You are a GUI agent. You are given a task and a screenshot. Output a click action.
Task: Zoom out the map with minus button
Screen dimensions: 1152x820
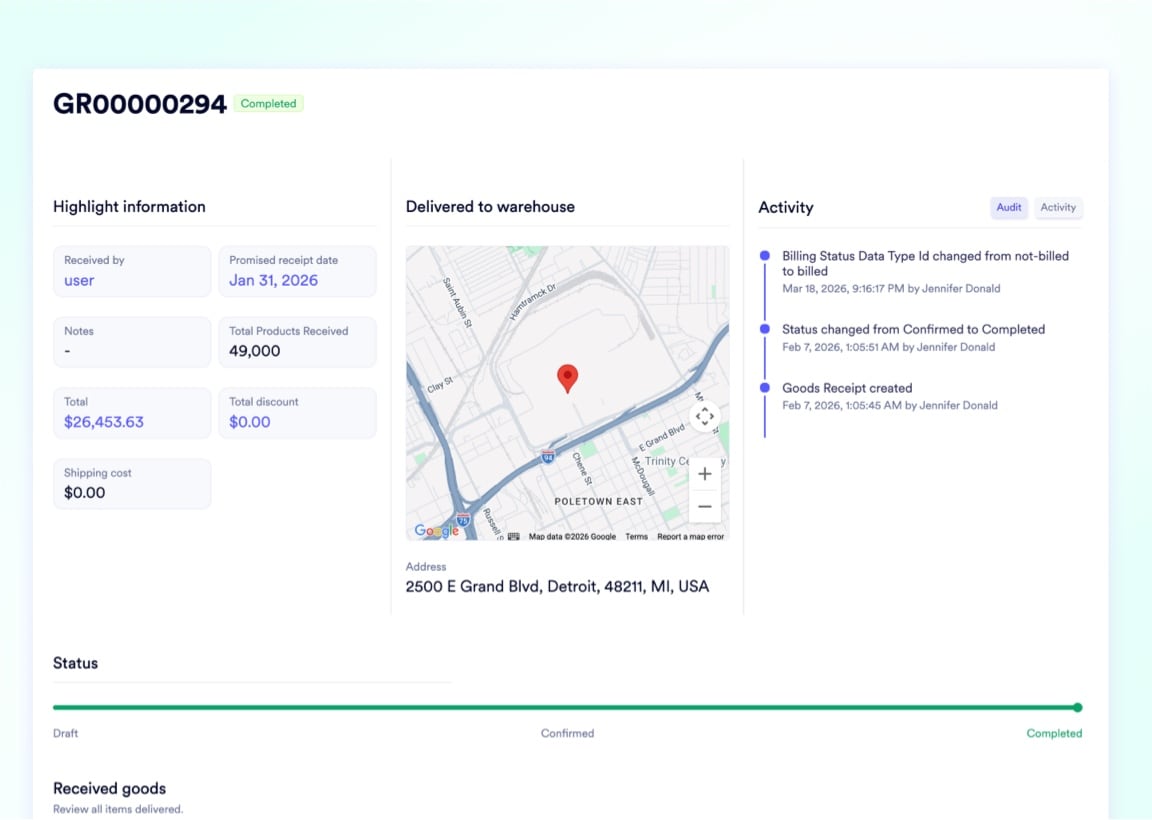705,506
